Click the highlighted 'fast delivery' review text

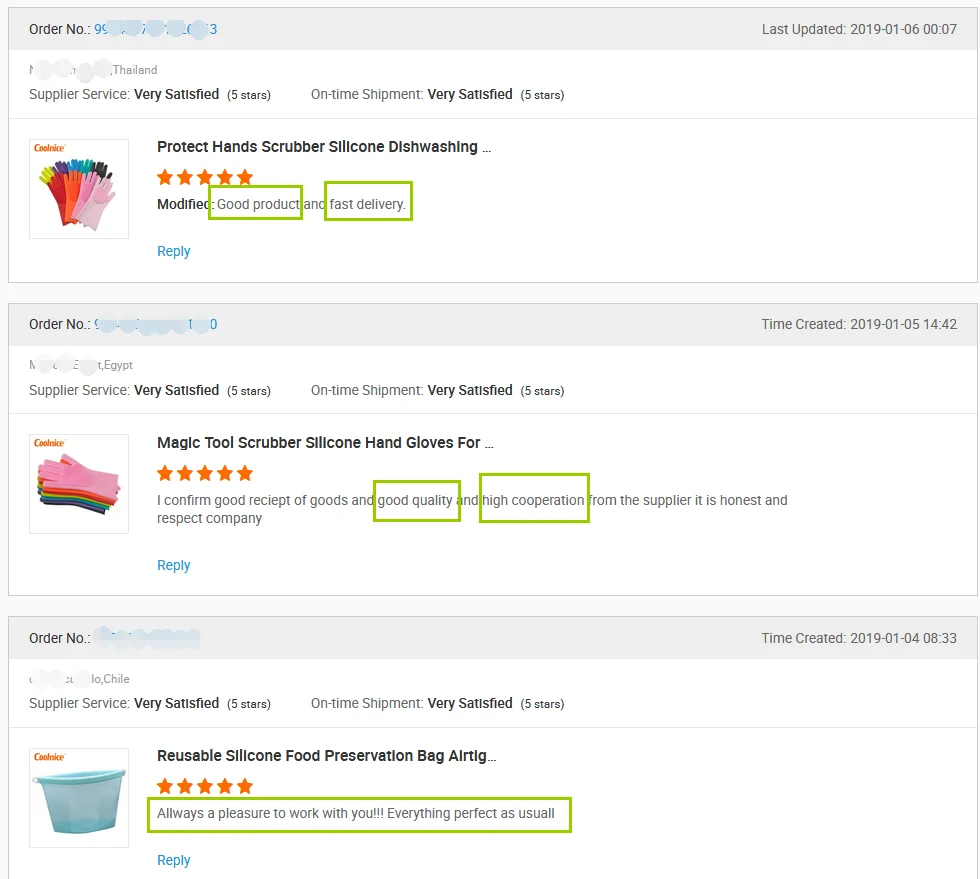coord(368,204)
